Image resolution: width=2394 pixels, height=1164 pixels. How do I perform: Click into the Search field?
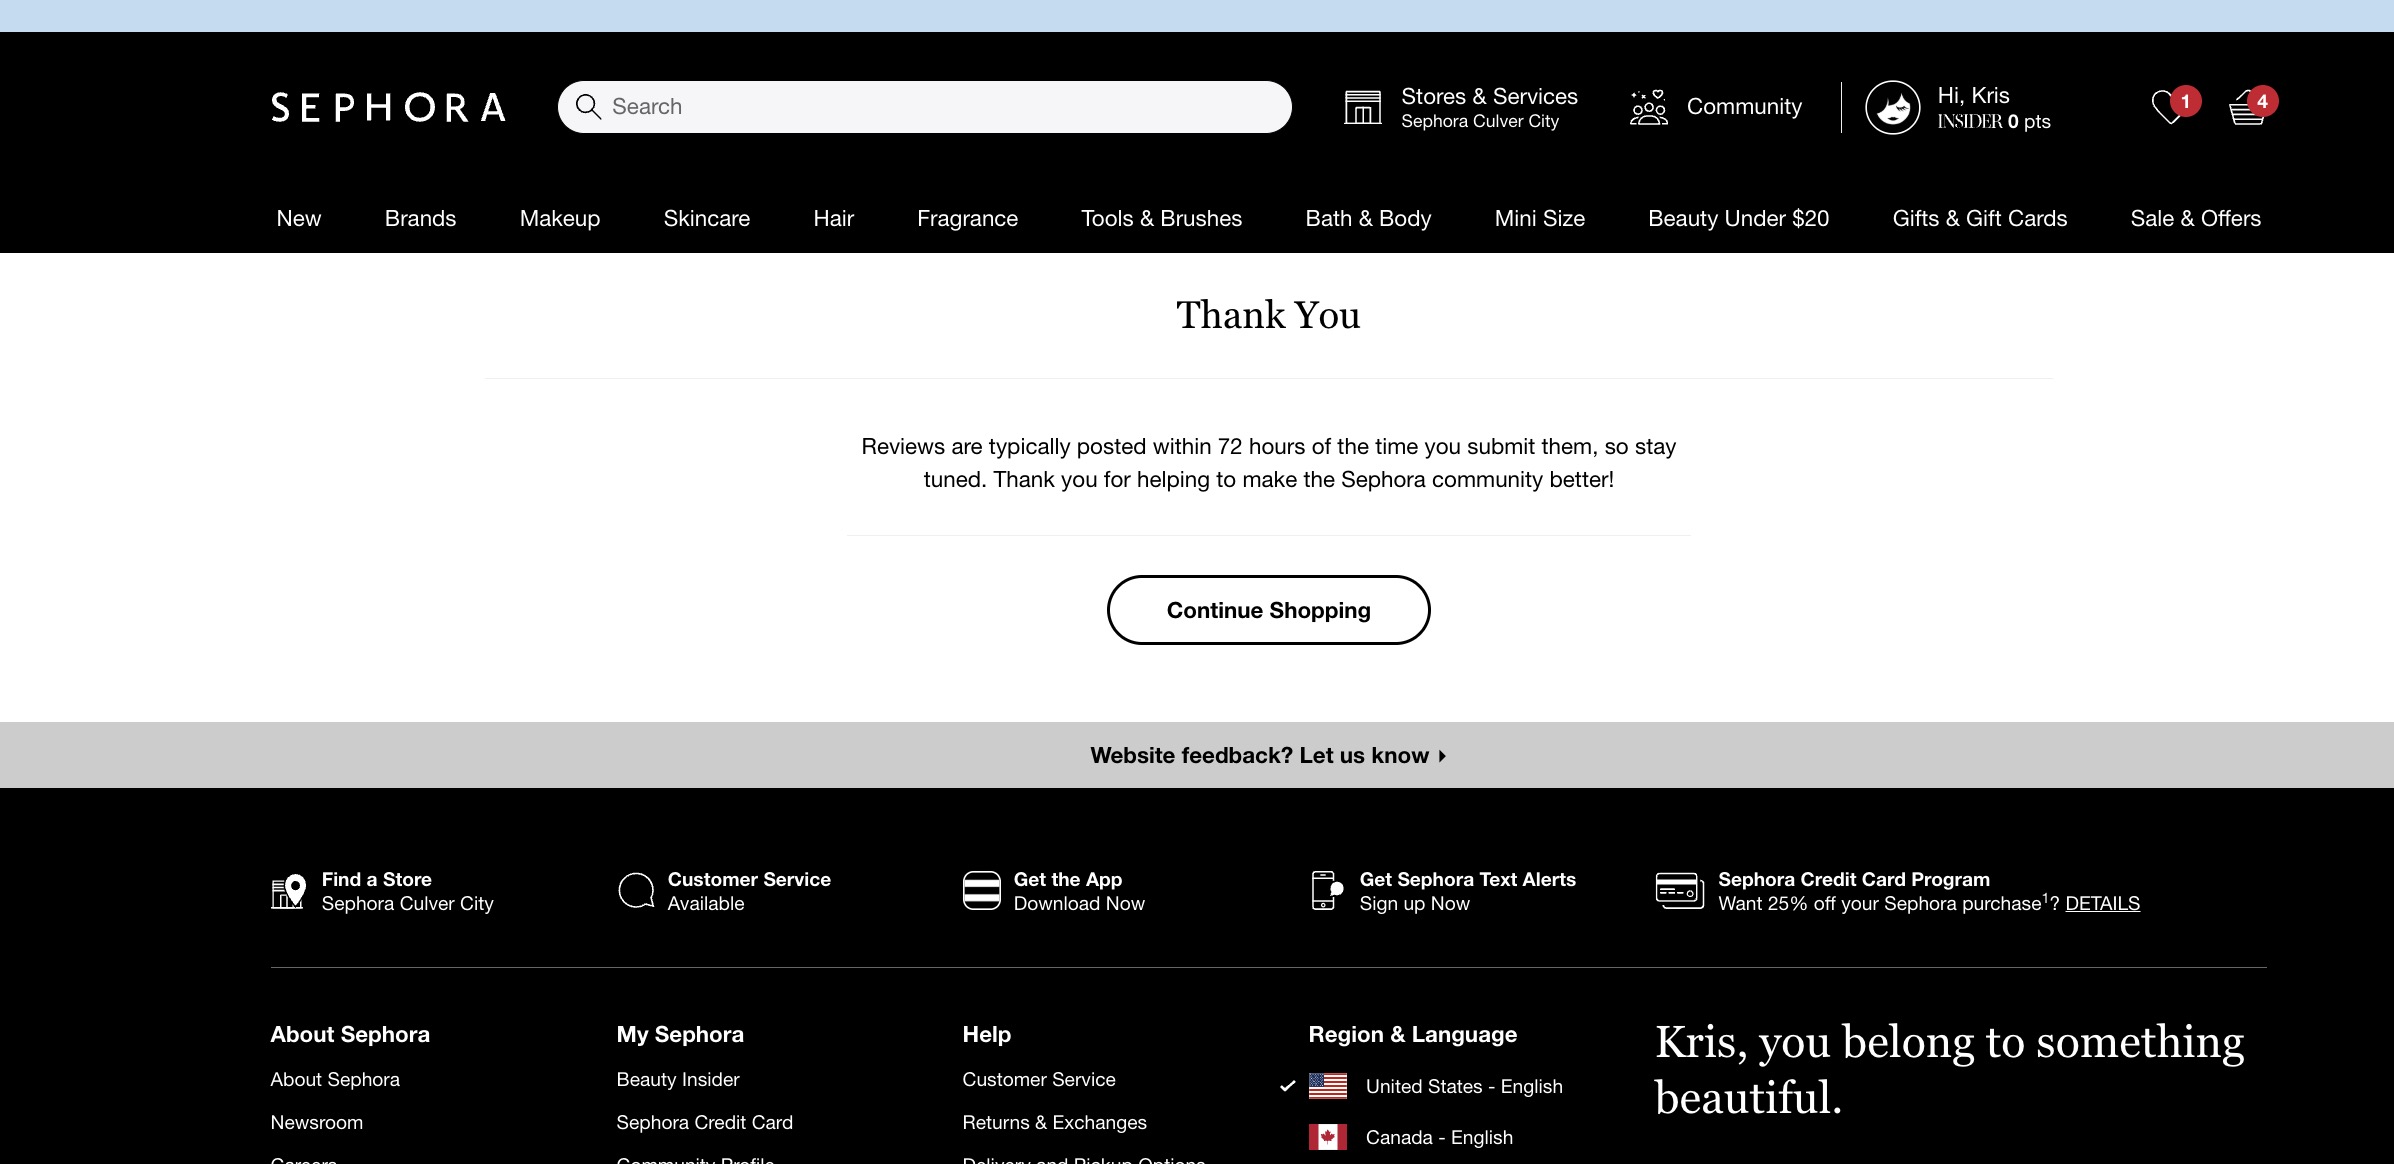940,107
